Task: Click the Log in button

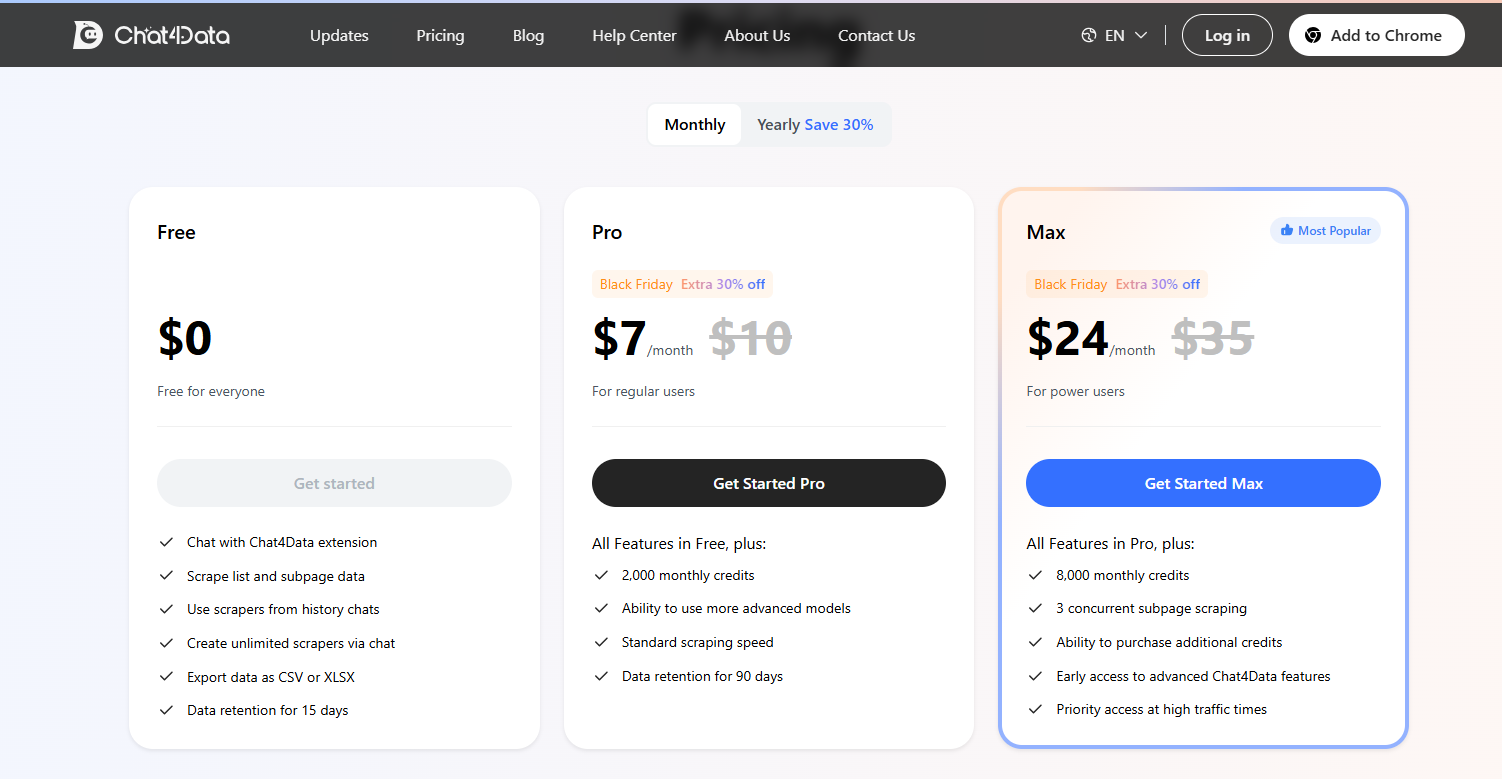Action: click(1227, 34)
